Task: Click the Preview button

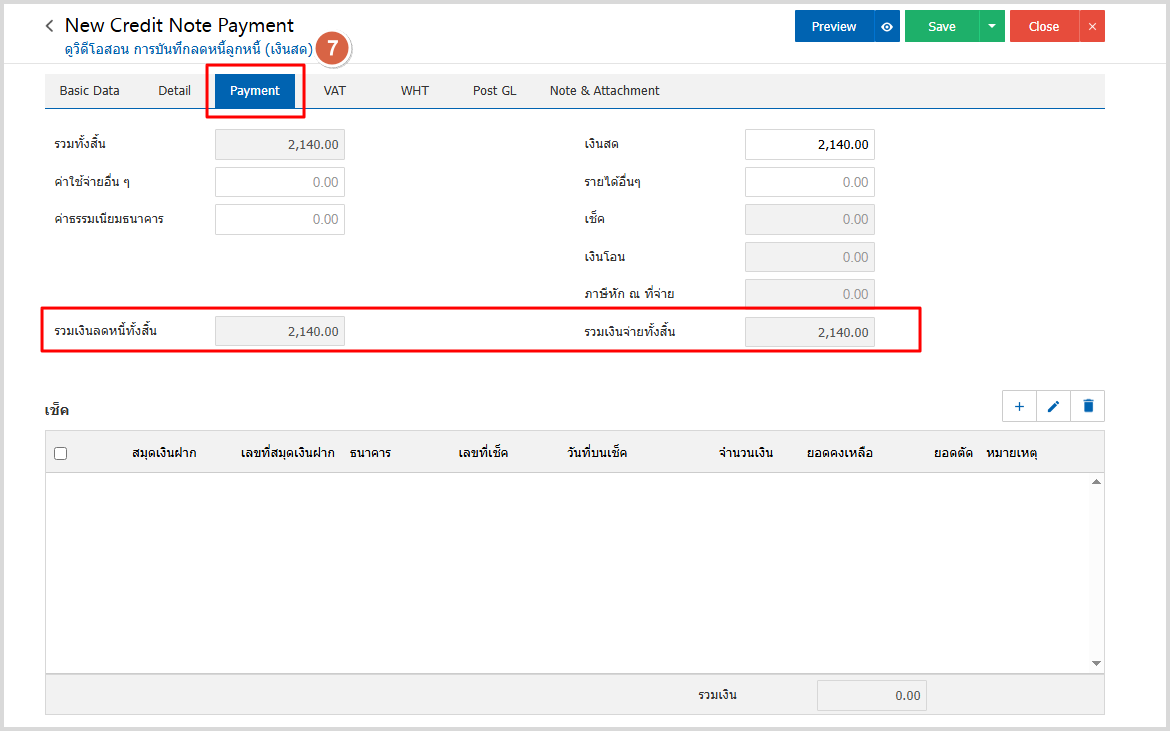Action: tap(833, 27)
